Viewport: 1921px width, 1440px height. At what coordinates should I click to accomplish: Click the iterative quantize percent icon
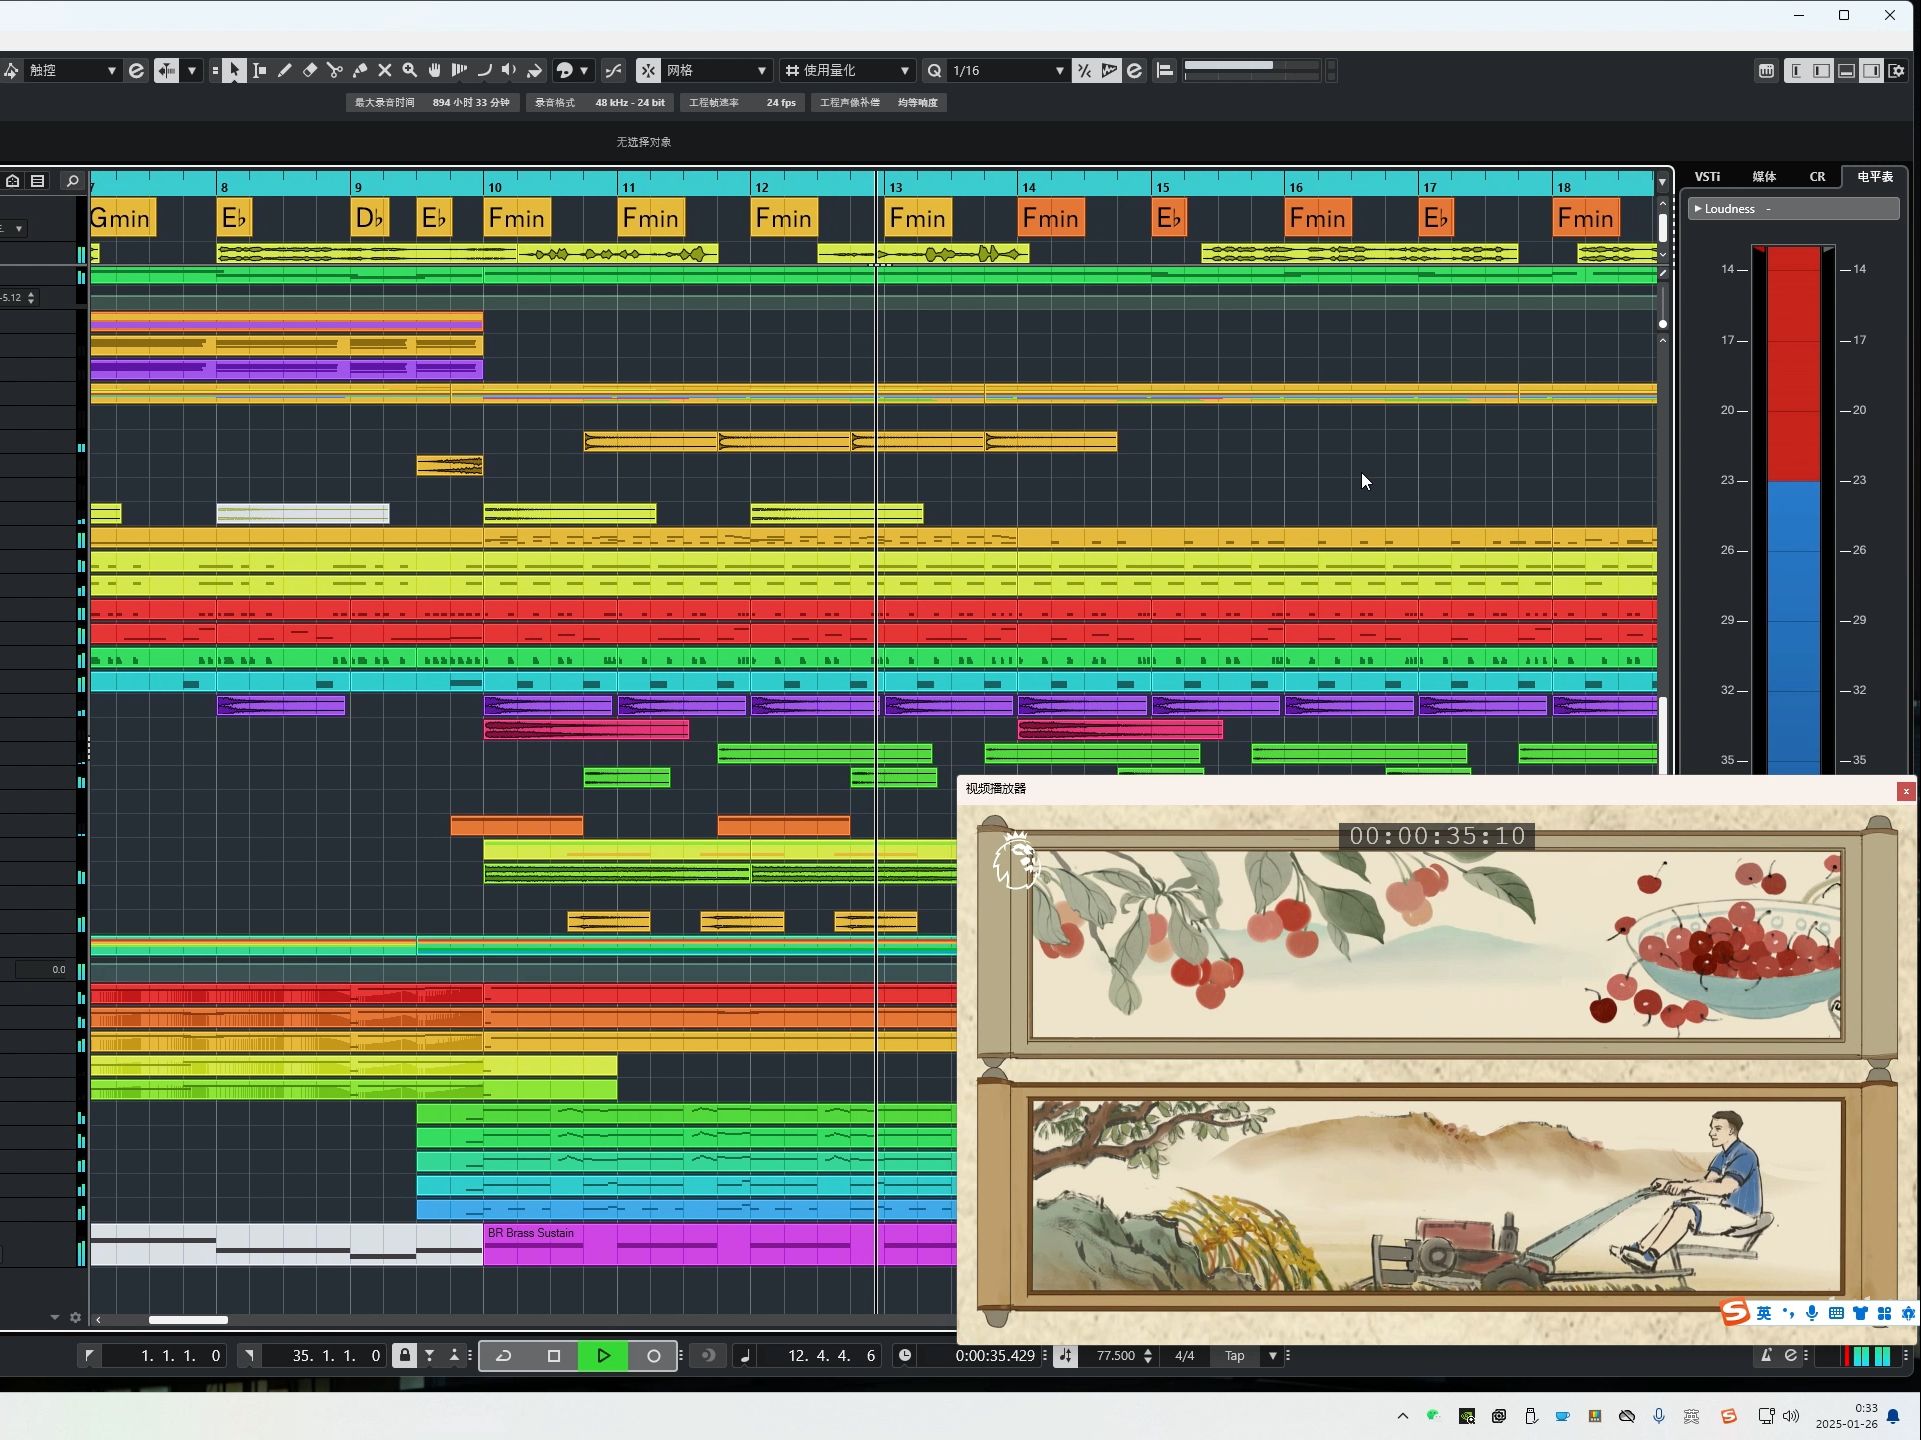(x=1084, y=70)
